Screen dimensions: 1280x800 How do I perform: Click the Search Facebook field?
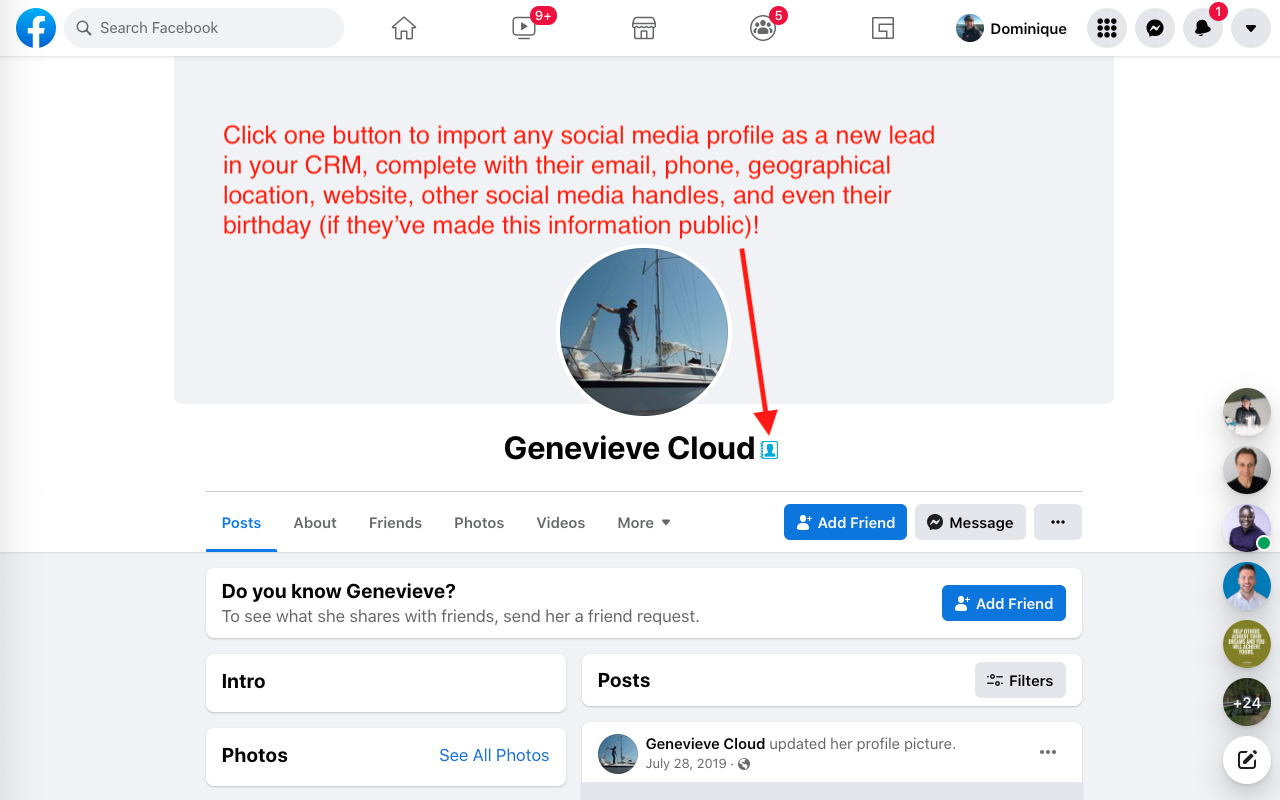click(x=204, y=28)
